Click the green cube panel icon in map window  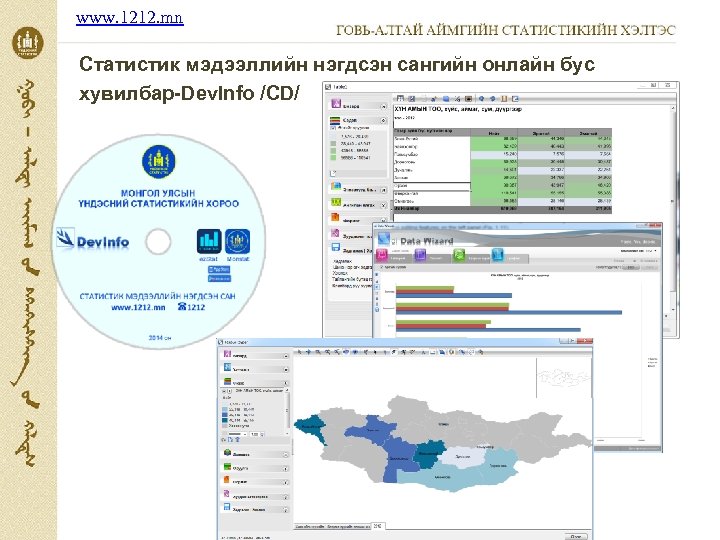click(x=227, y=453)
